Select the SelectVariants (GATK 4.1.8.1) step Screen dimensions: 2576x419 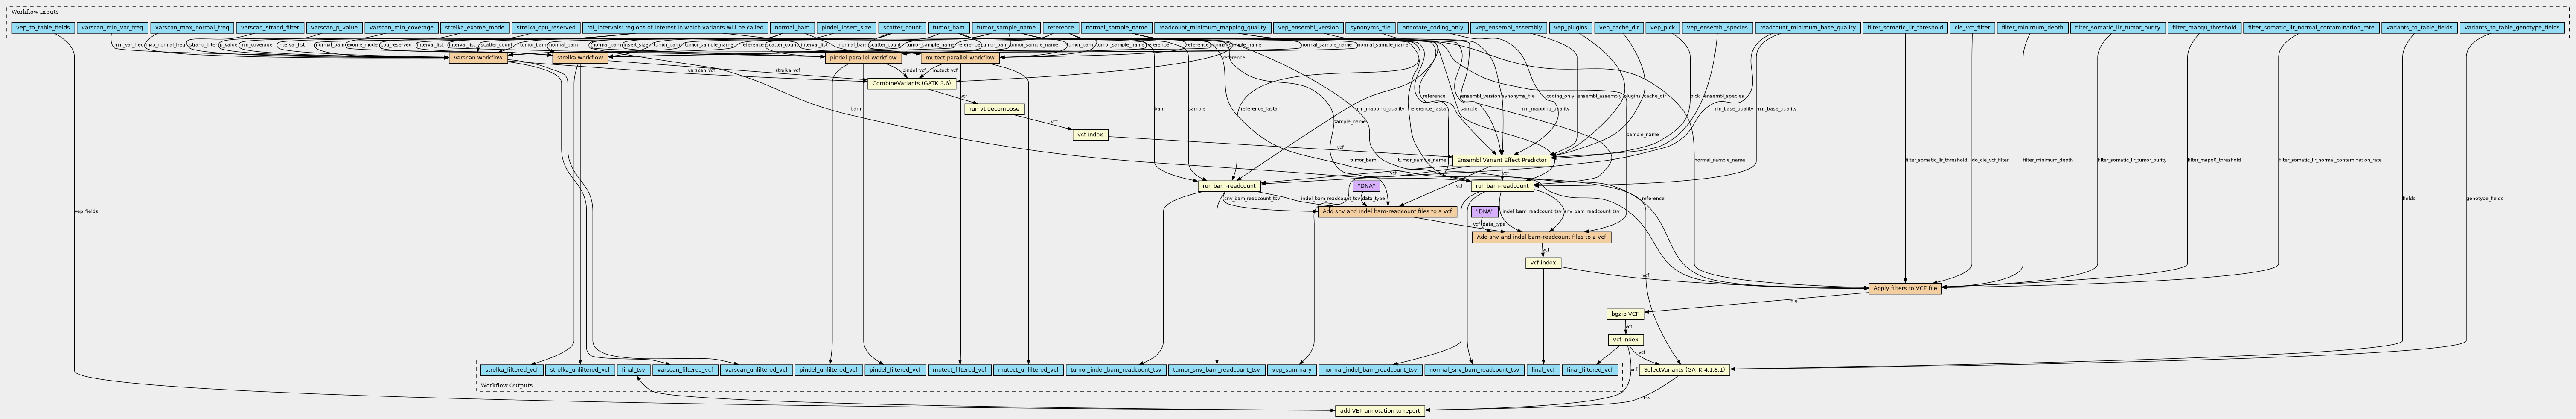tap(1684, 370)
